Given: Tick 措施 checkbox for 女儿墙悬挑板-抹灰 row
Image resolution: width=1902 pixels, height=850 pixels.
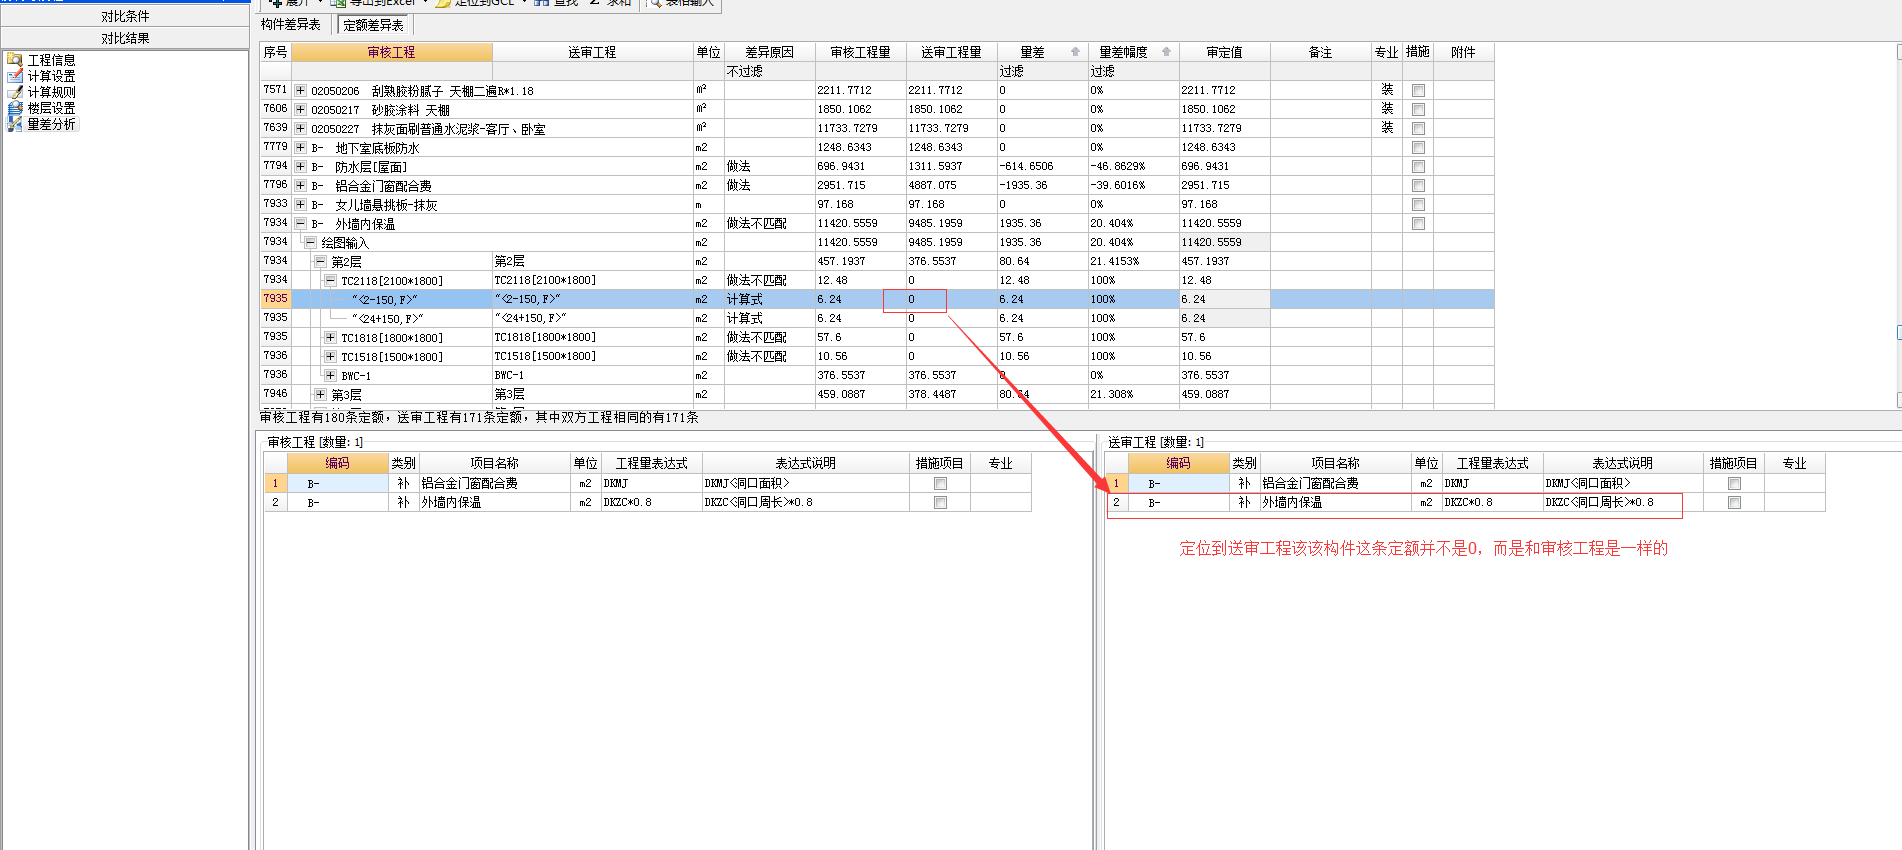Looking at the screenshot, I should pyautogui.click(x=1418, y=204).
